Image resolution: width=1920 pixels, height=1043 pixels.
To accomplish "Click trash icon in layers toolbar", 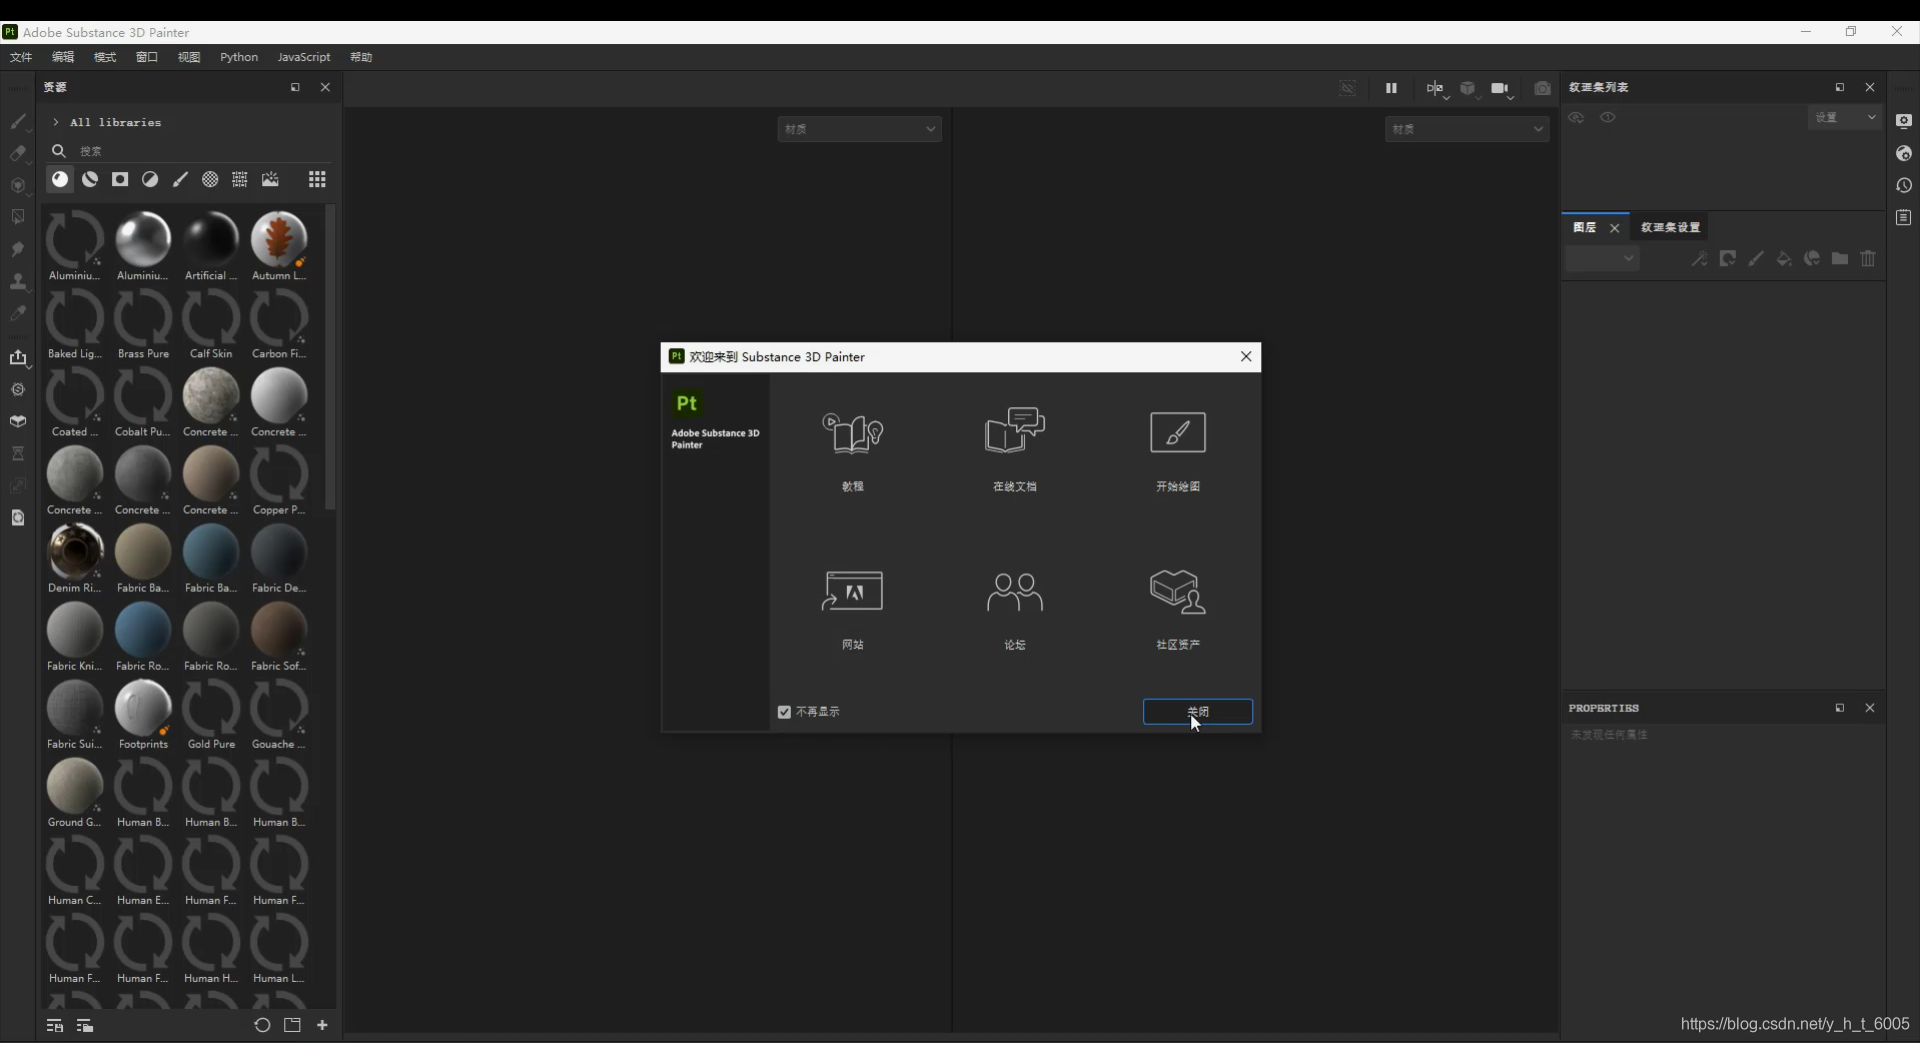I will click(1868, 259).
